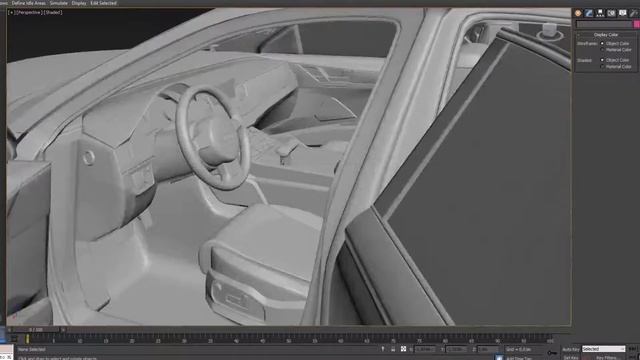
Task: Collapse the Display Color rollout
Action: coord(606,35)
